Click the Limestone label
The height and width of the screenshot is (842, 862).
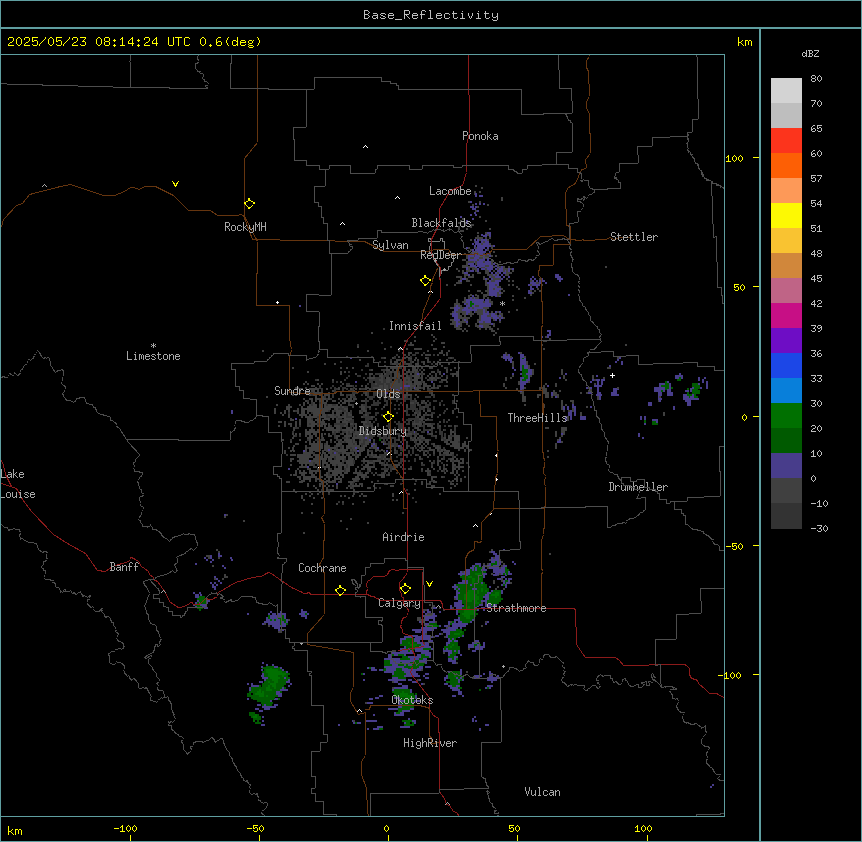pyautogui.click(x=153, y=356)
